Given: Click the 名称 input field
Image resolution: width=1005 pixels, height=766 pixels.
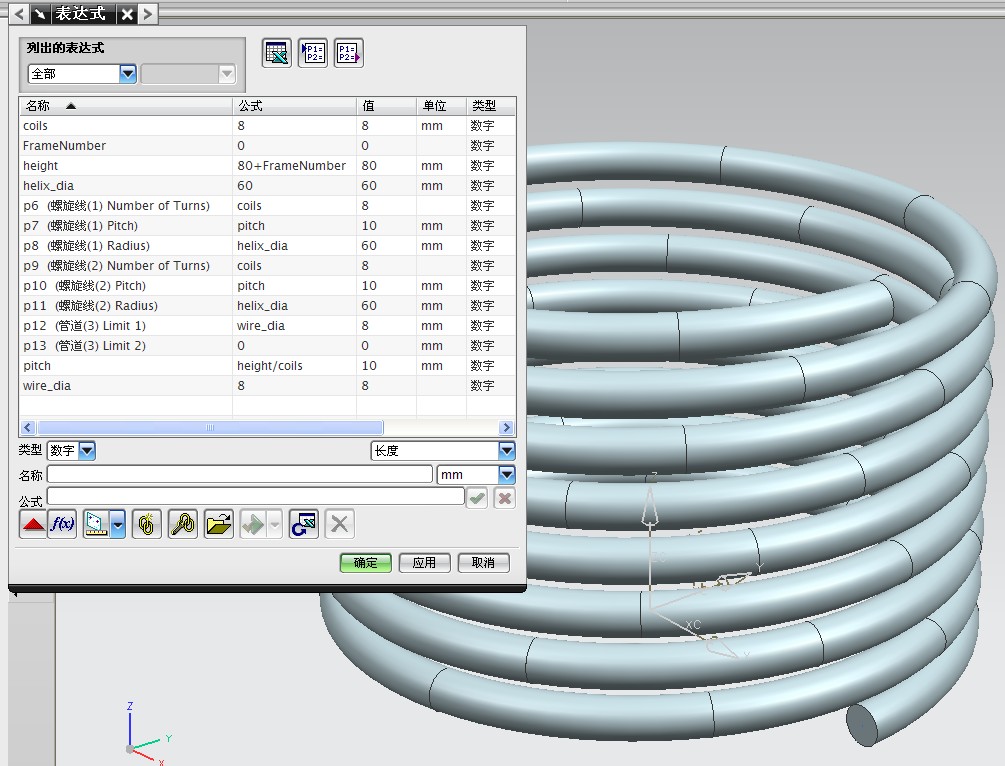Looking at the screenshot, I should (x=240, y=474).
